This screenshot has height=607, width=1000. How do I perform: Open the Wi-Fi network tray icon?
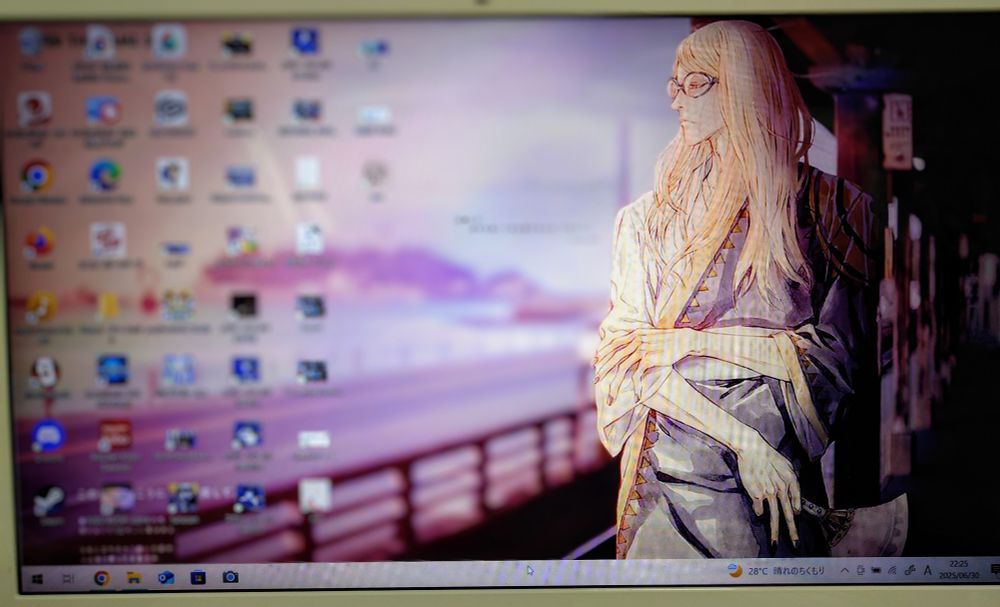pos(892,570)
